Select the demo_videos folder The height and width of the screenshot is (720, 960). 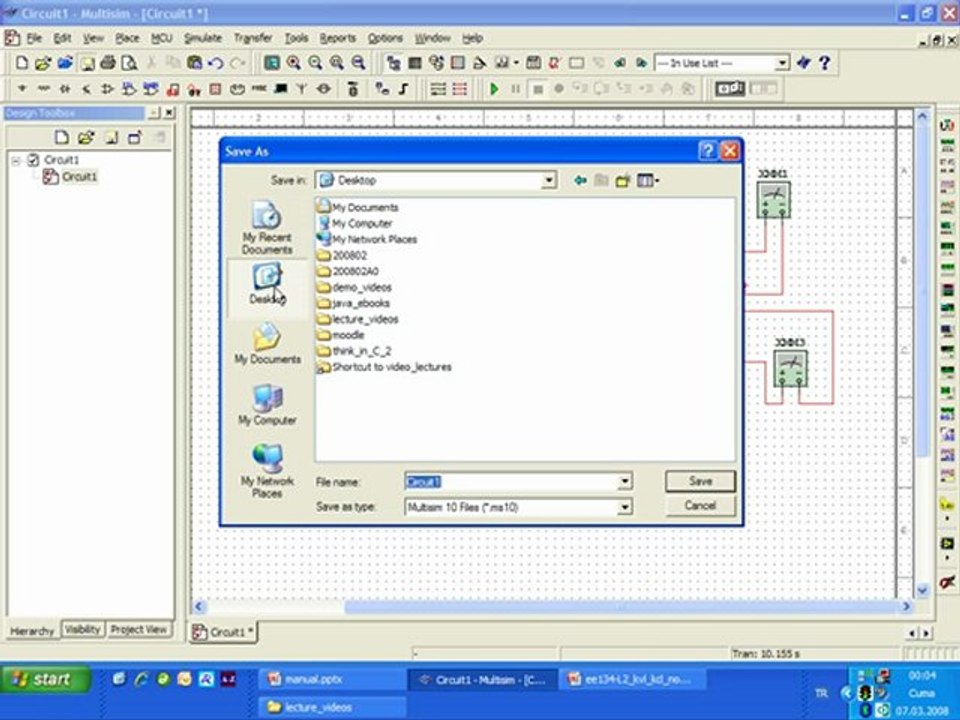coord(354,287)
